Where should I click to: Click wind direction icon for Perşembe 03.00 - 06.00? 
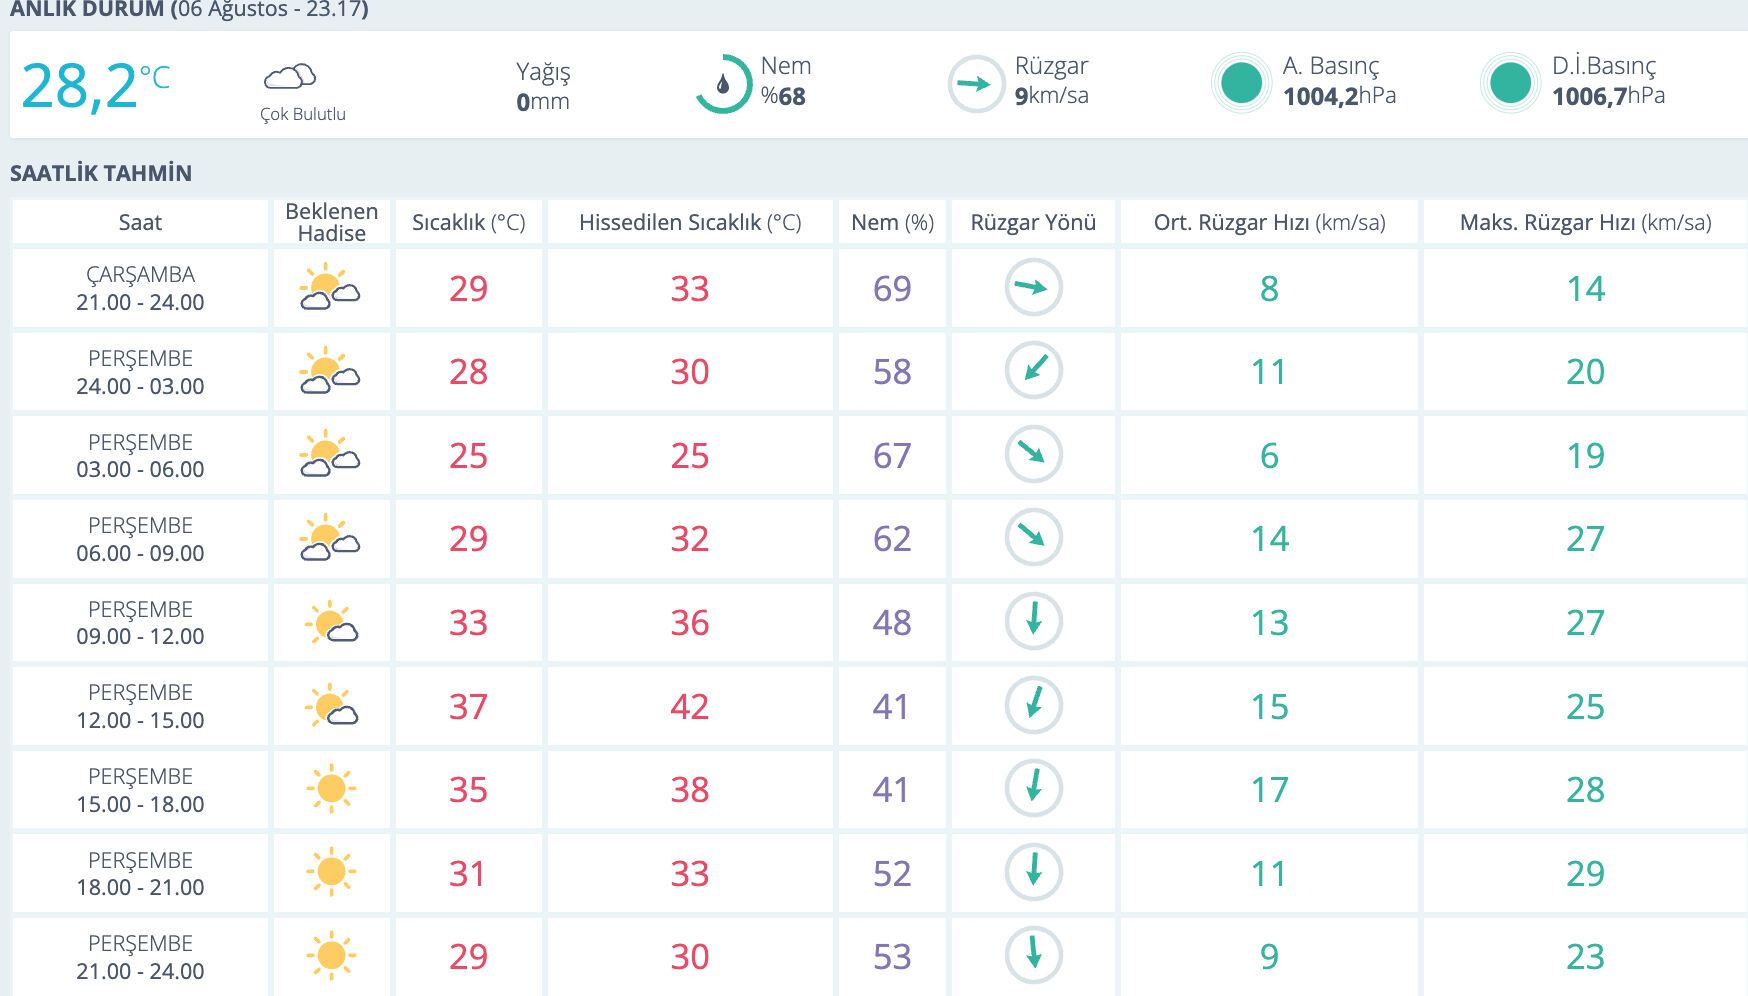1033,454
